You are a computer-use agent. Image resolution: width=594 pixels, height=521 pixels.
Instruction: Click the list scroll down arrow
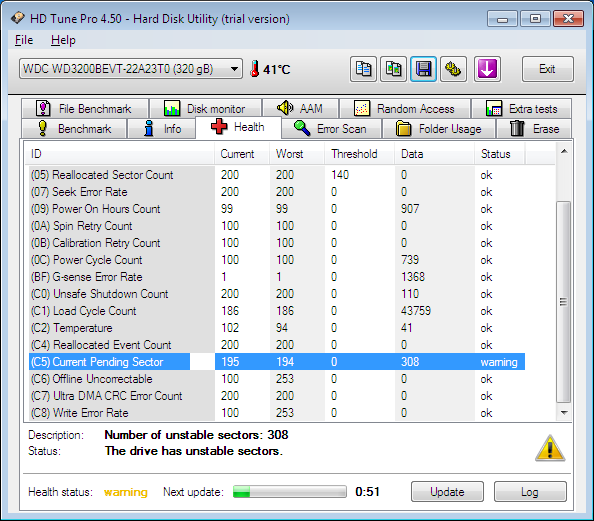pyautogui.click(x=564, y=413)
